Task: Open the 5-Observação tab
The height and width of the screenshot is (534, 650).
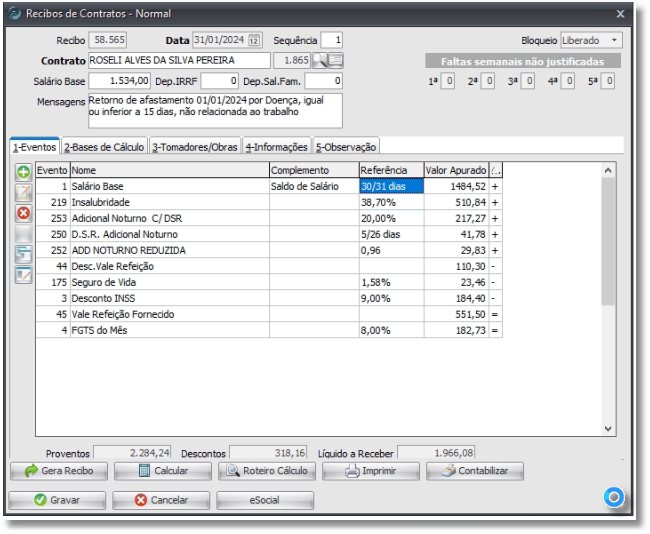Action: [x=346, y=147]
